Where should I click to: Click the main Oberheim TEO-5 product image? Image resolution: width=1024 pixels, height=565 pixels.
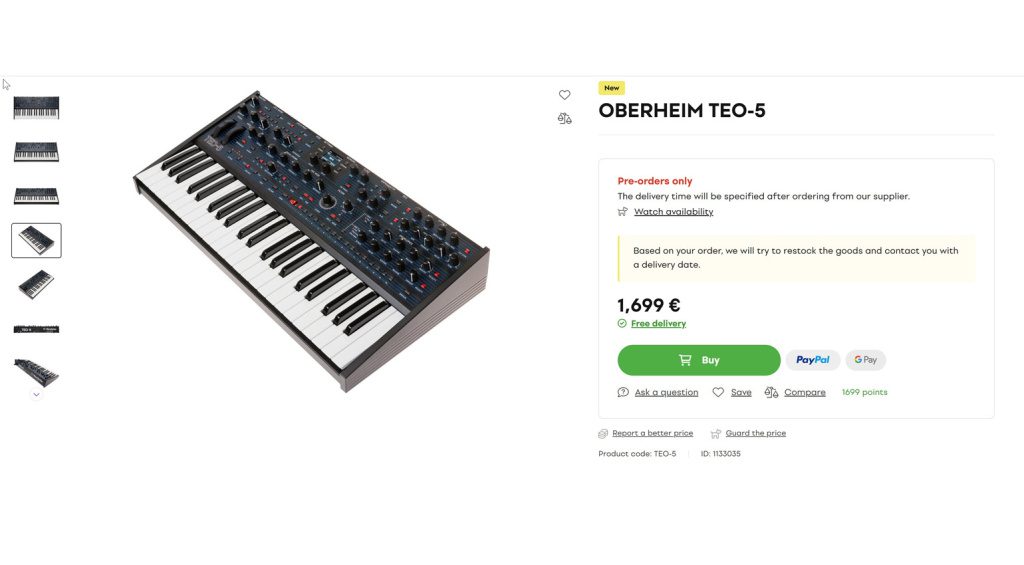pos(310,240)
